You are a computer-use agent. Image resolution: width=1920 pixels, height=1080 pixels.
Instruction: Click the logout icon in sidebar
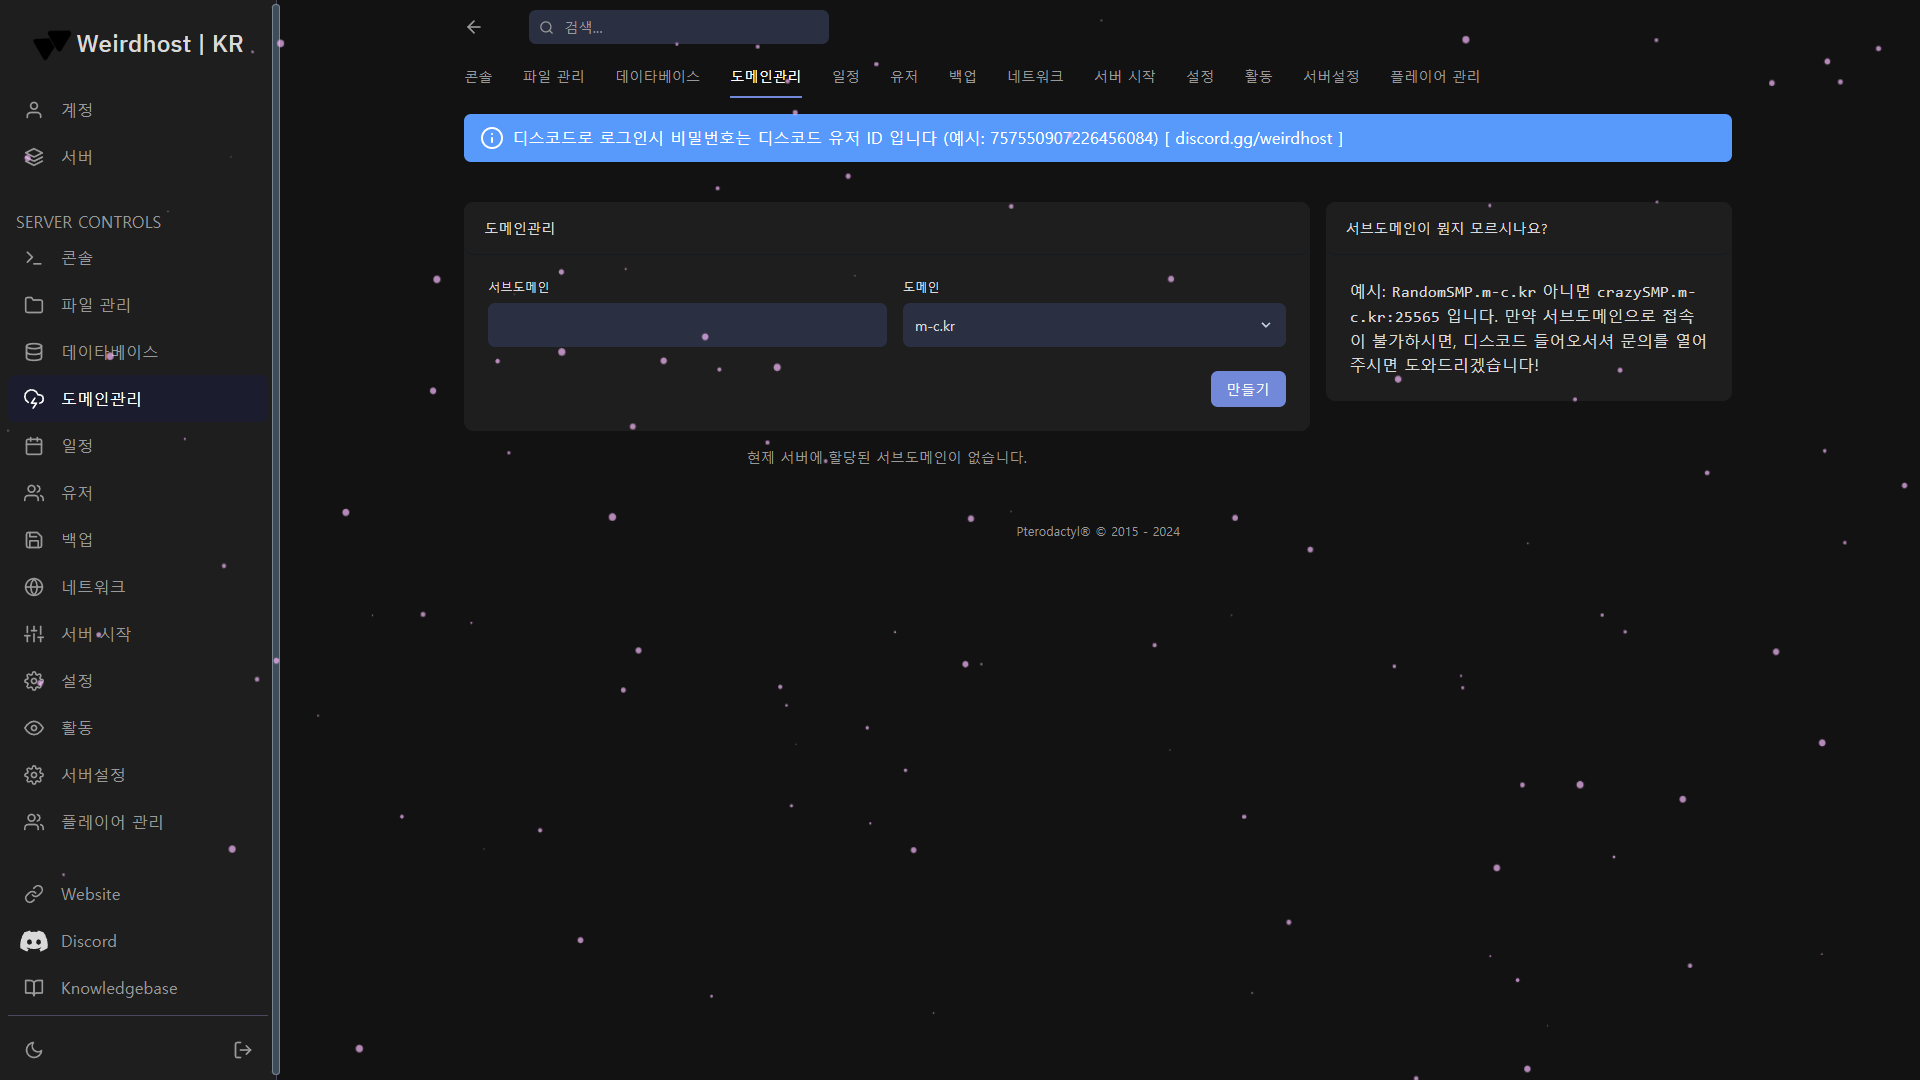point(242,1049)
